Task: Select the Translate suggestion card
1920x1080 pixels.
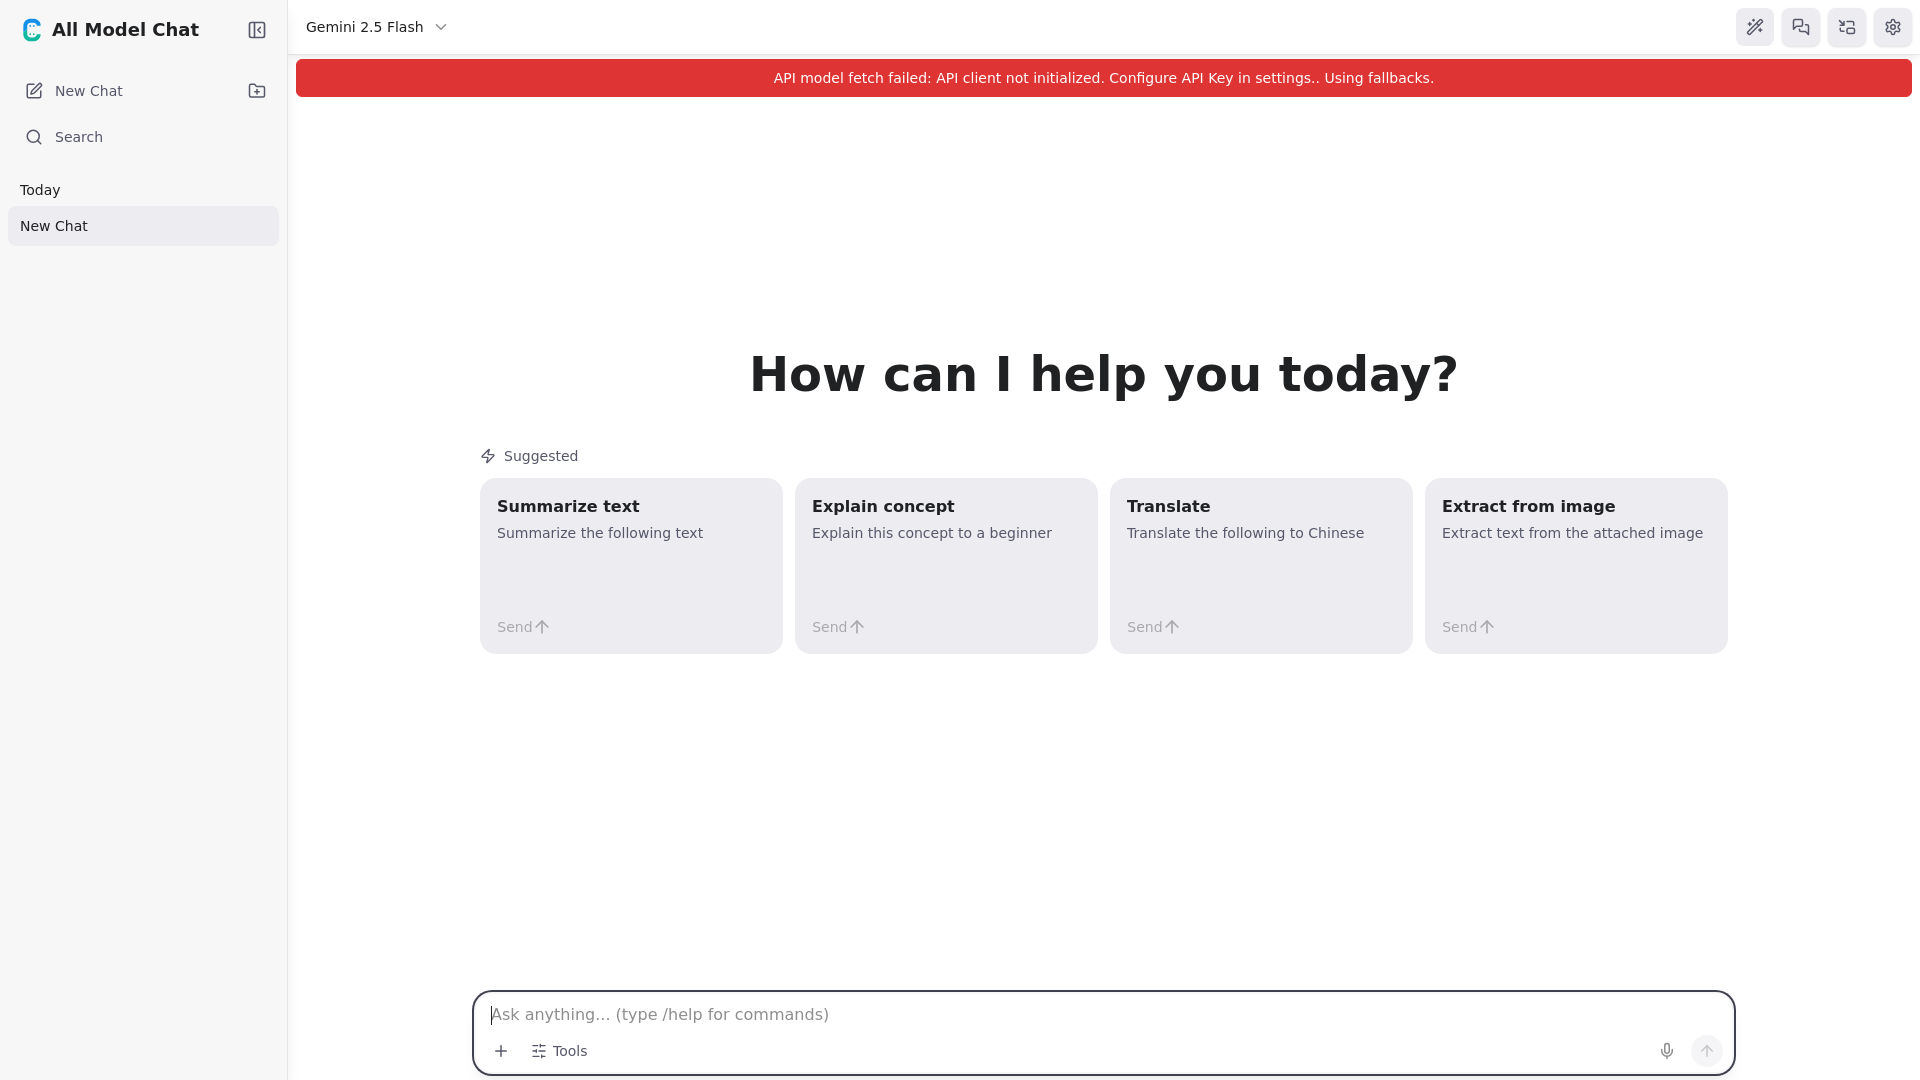Action: coord(1261,566)
